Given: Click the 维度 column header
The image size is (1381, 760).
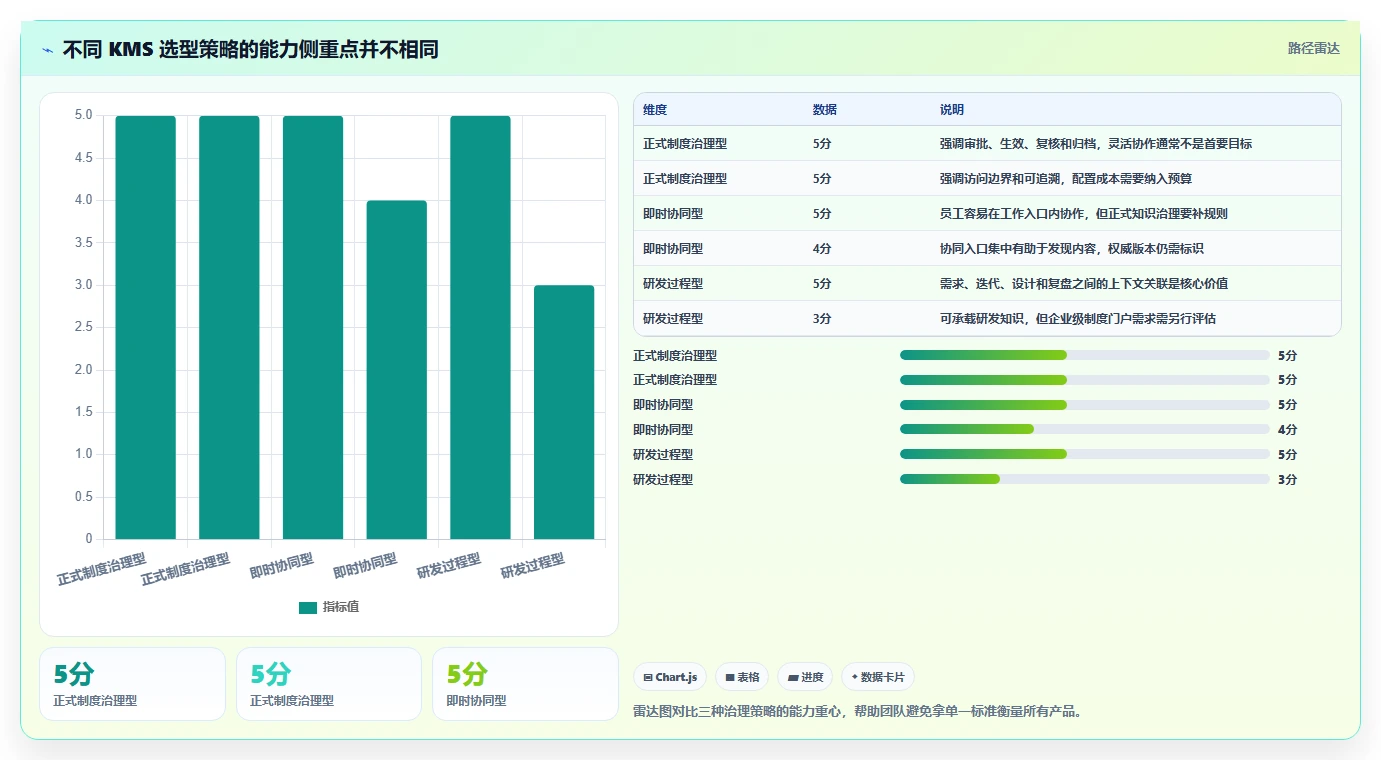Looking at the screenshot, I should click(x=655, y=110).
